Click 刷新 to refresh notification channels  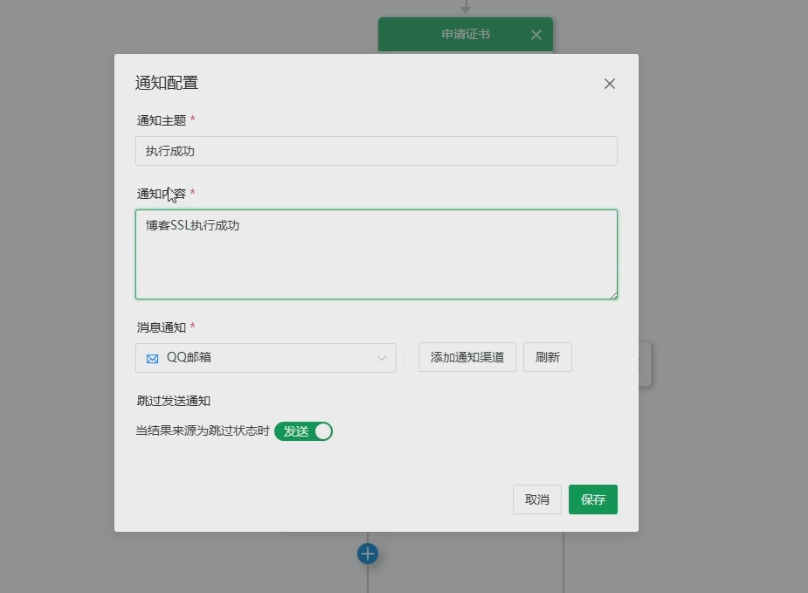point(547,357)
